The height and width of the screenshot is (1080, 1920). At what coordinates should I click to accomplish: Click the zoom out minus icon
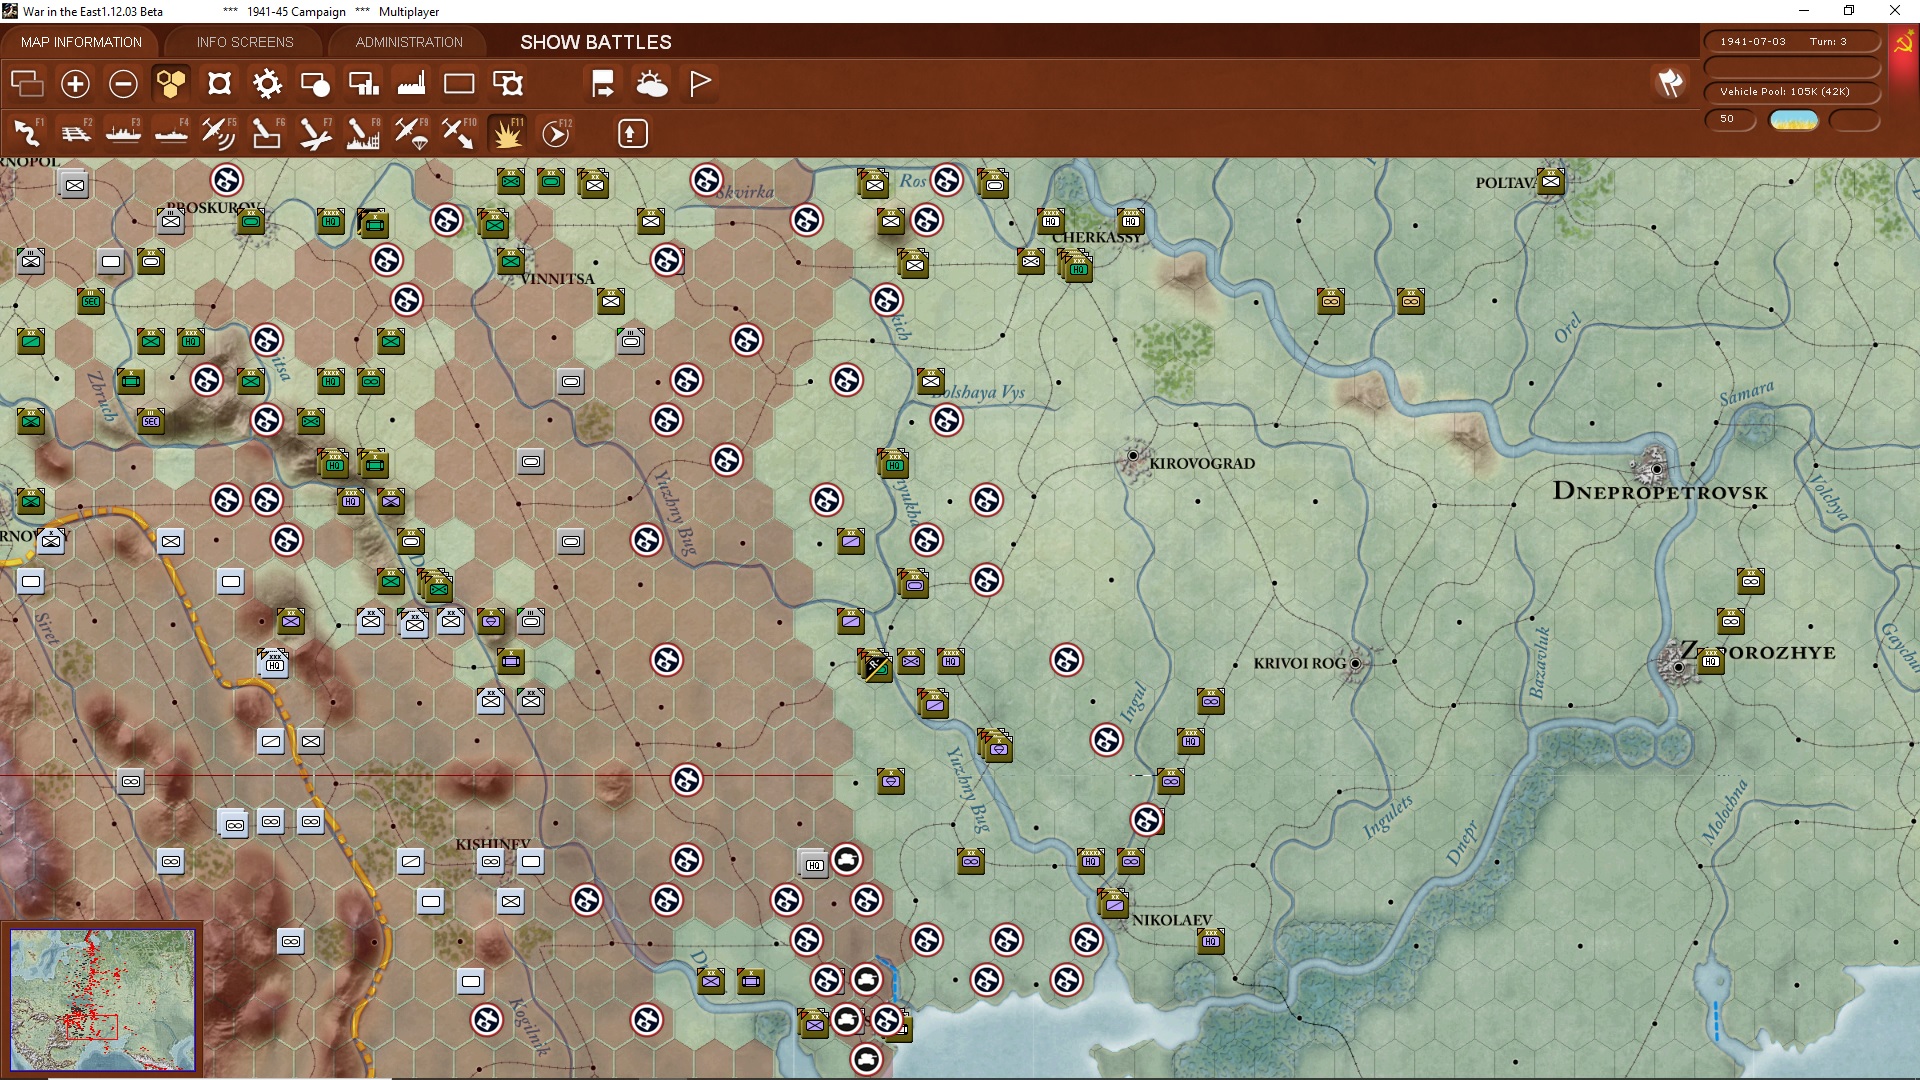(123, 84)
